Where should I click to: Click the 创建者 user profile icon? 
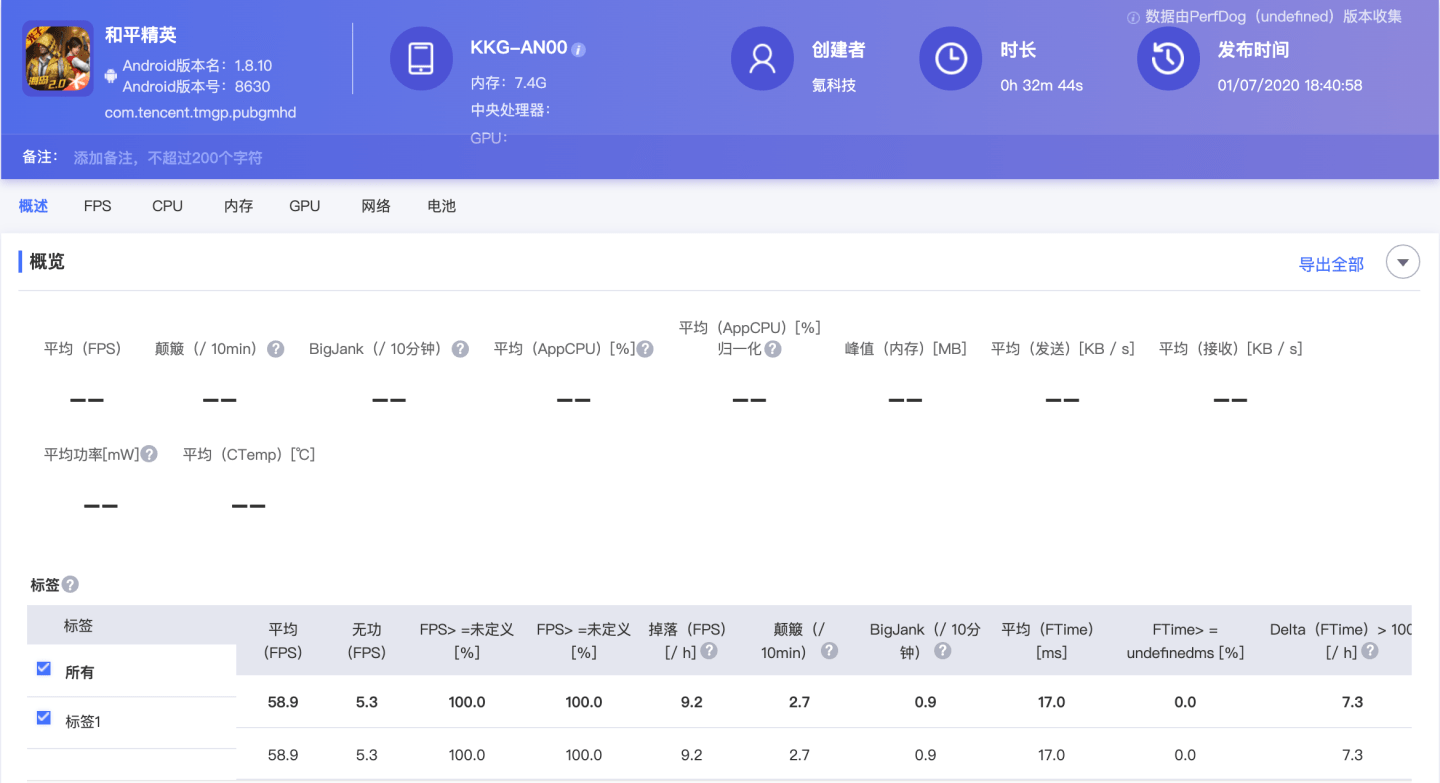click(x=762, y=59)
